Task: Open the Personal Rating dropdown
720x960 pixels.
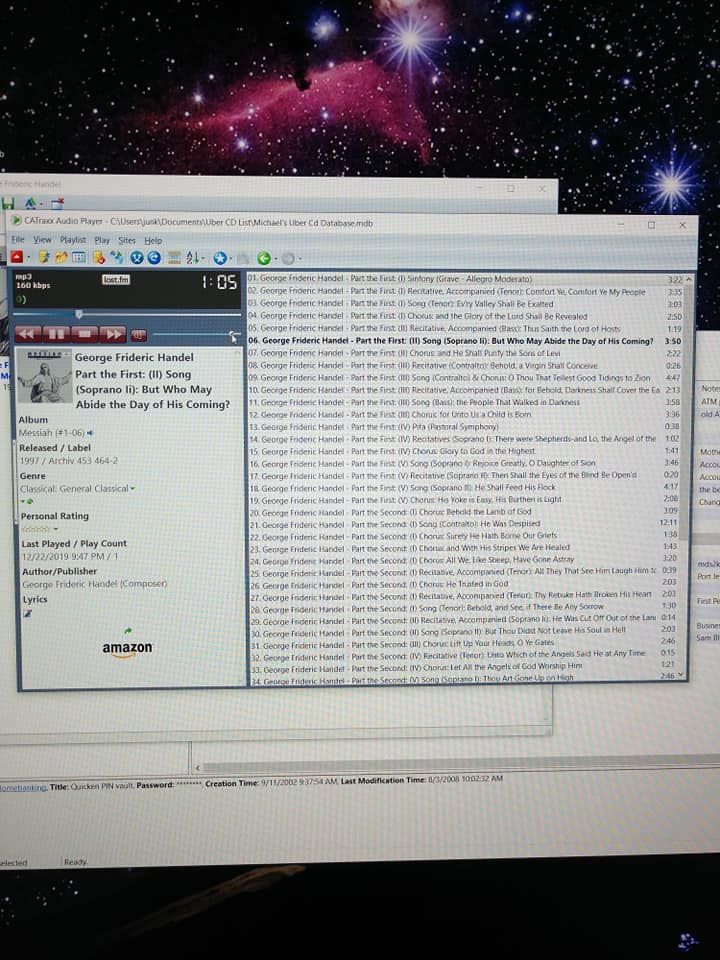Action: click(x=55, y=529)
